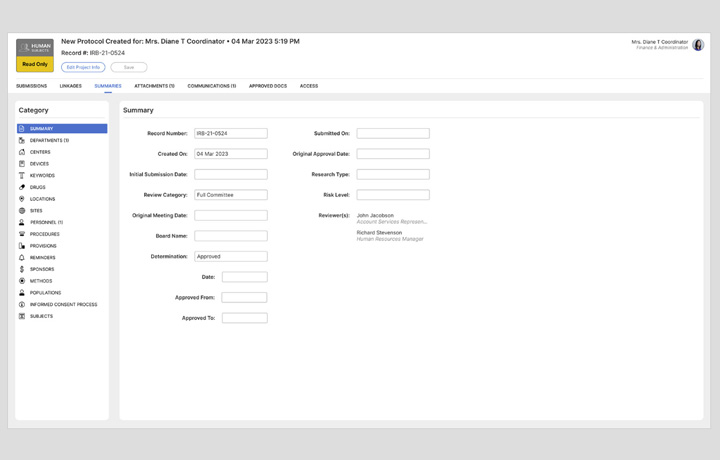The image size is (720, 460).
Task: Open the Linkages tab
Action: coord(71,86)
